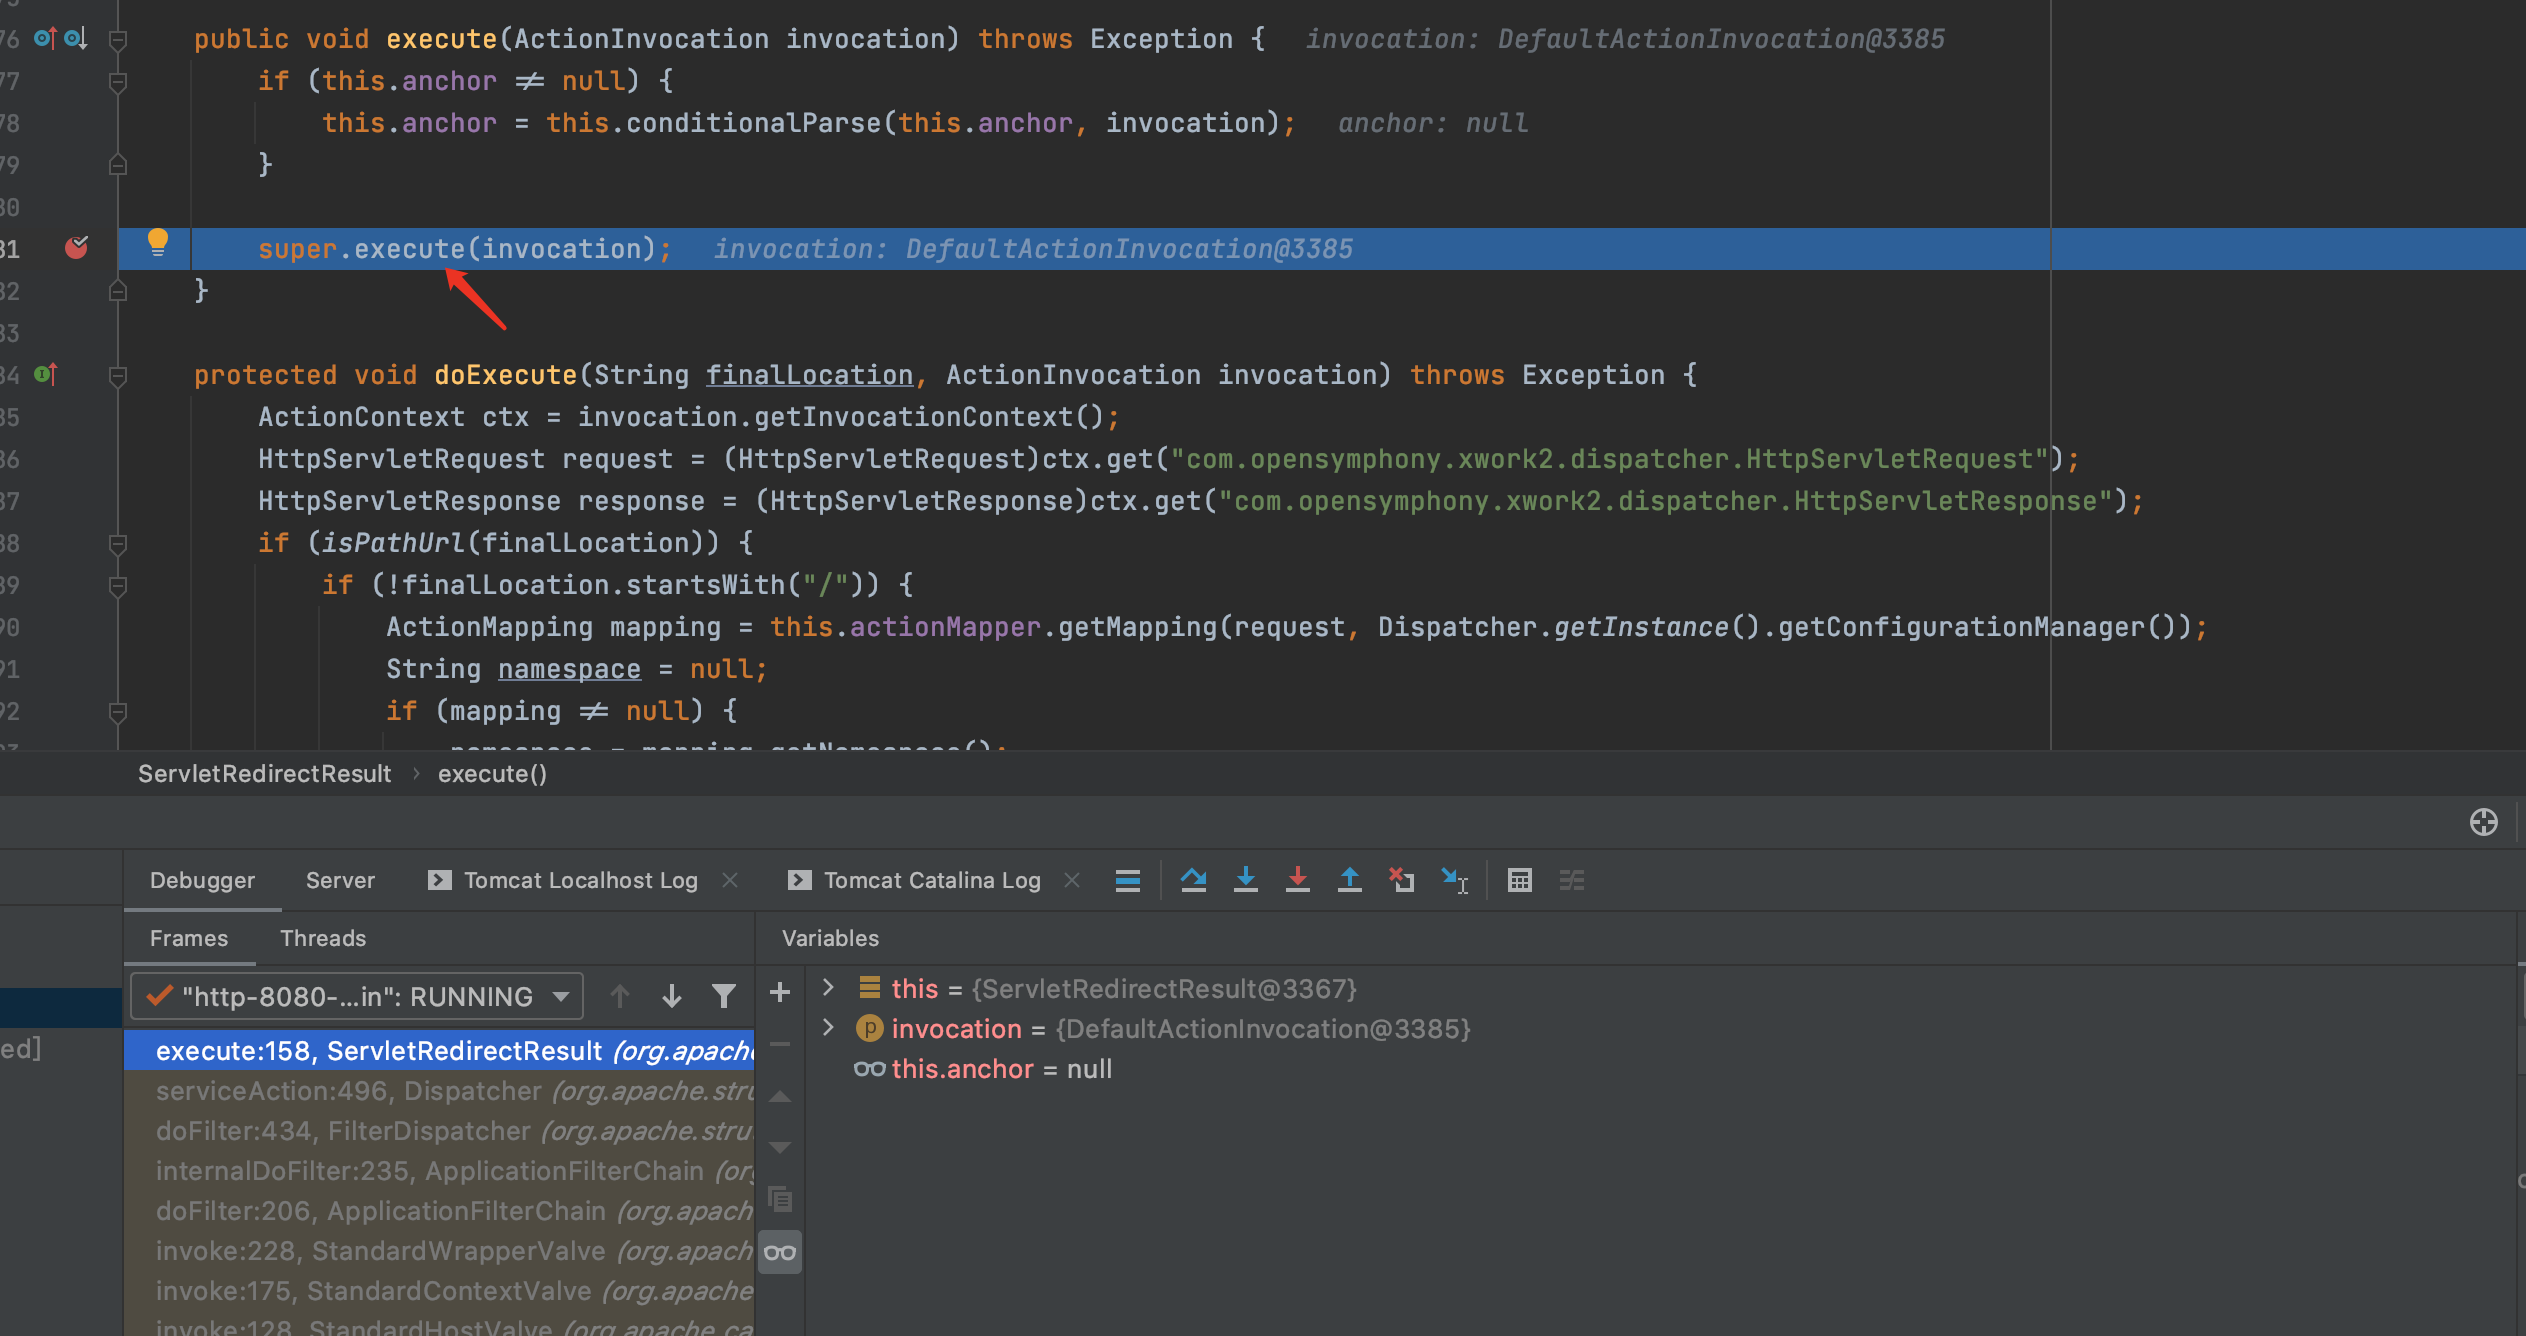Image resolution: width=2526 pixels, height=1336 pixels.
Task: Select the Frames tab
Action: (x=189, y=938)
